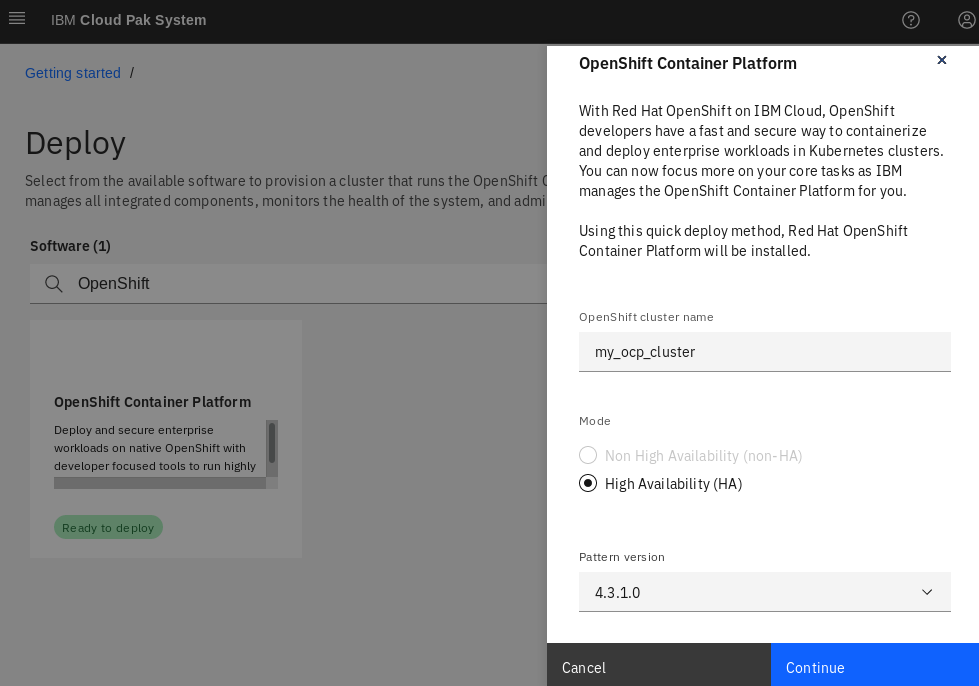Select the OpenShift Container Platform card title
Viewport: 979px width, 686px height.
point(152,402)
